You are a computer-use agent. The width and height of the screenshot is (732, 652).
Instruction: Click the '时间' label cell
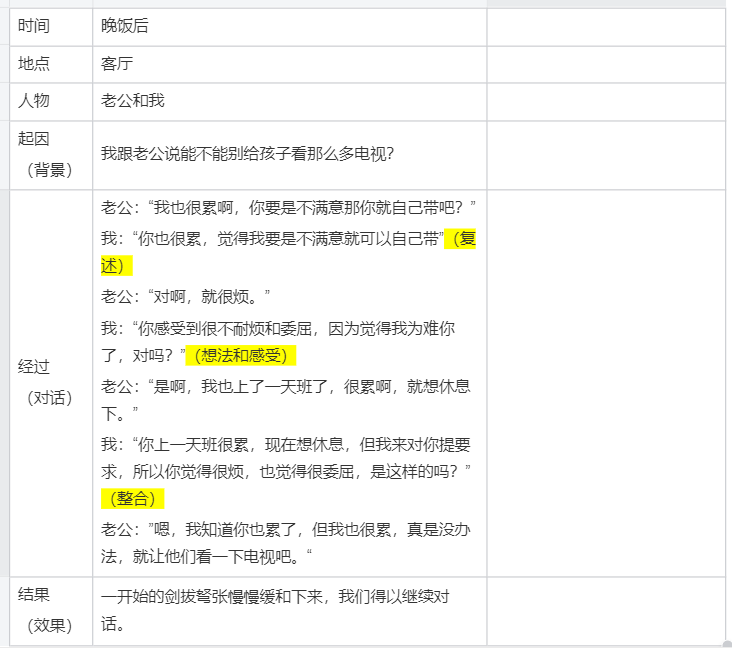pyautogui.click(x=51, y=27)
